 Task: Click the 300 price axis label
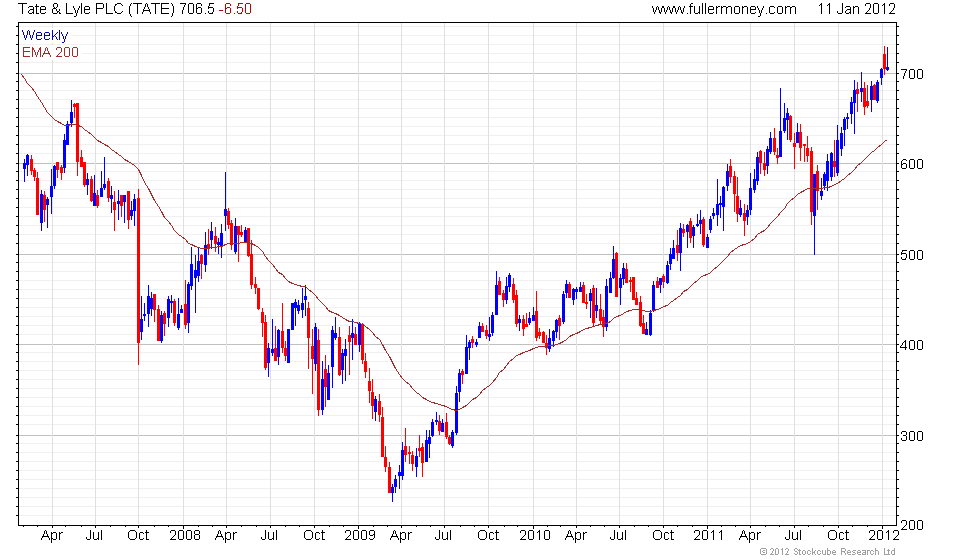click(x=911, y=436)
